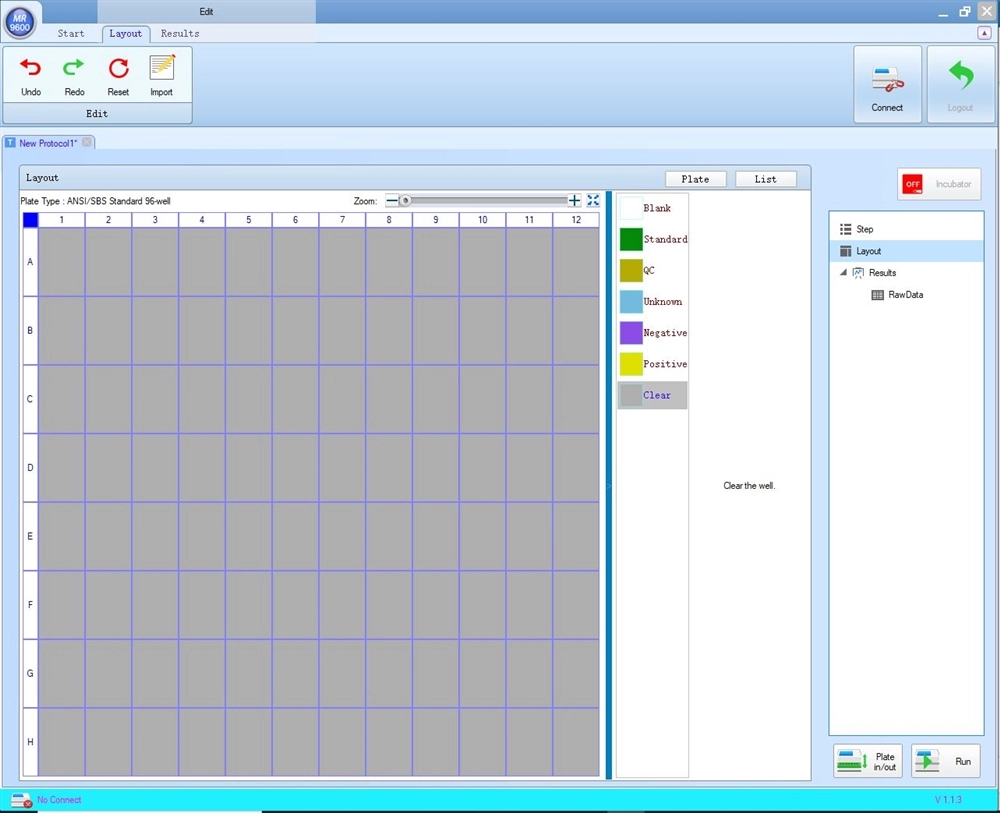Open RawData in the tree
This screenshot has width=1000, height=813.
click(x=905, y=295)
